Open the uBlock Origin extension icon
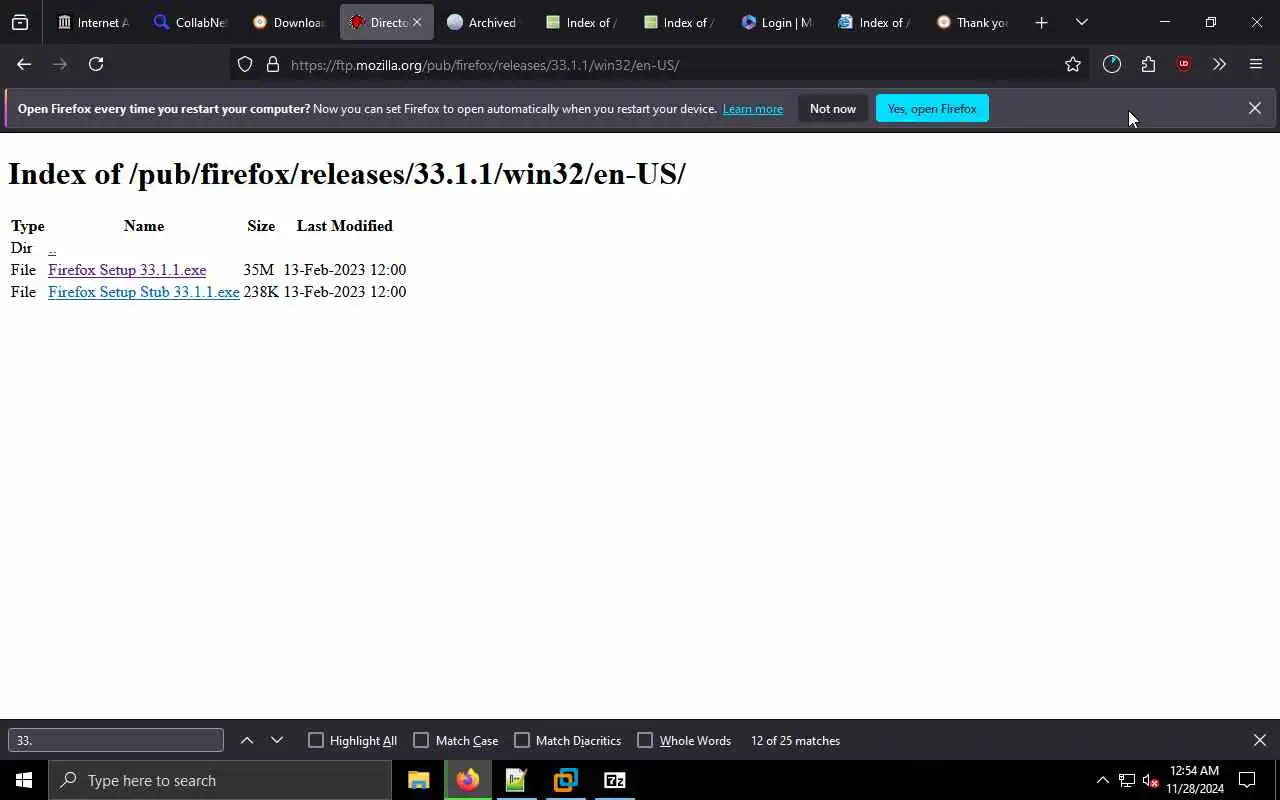The width and height of the screenshot is (1280, 800). click(x=1184, y=64)
